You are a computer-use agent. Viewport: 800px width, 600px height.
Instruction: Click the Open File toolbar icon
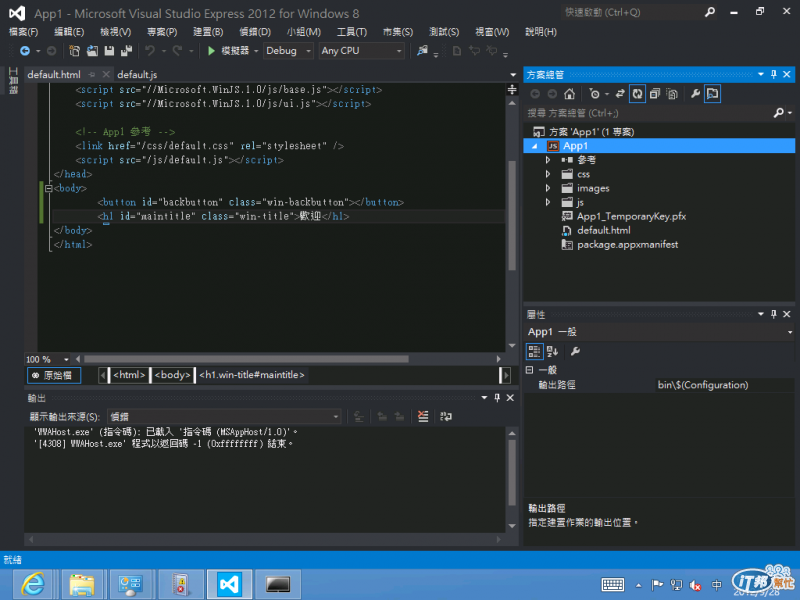(92, 51)
